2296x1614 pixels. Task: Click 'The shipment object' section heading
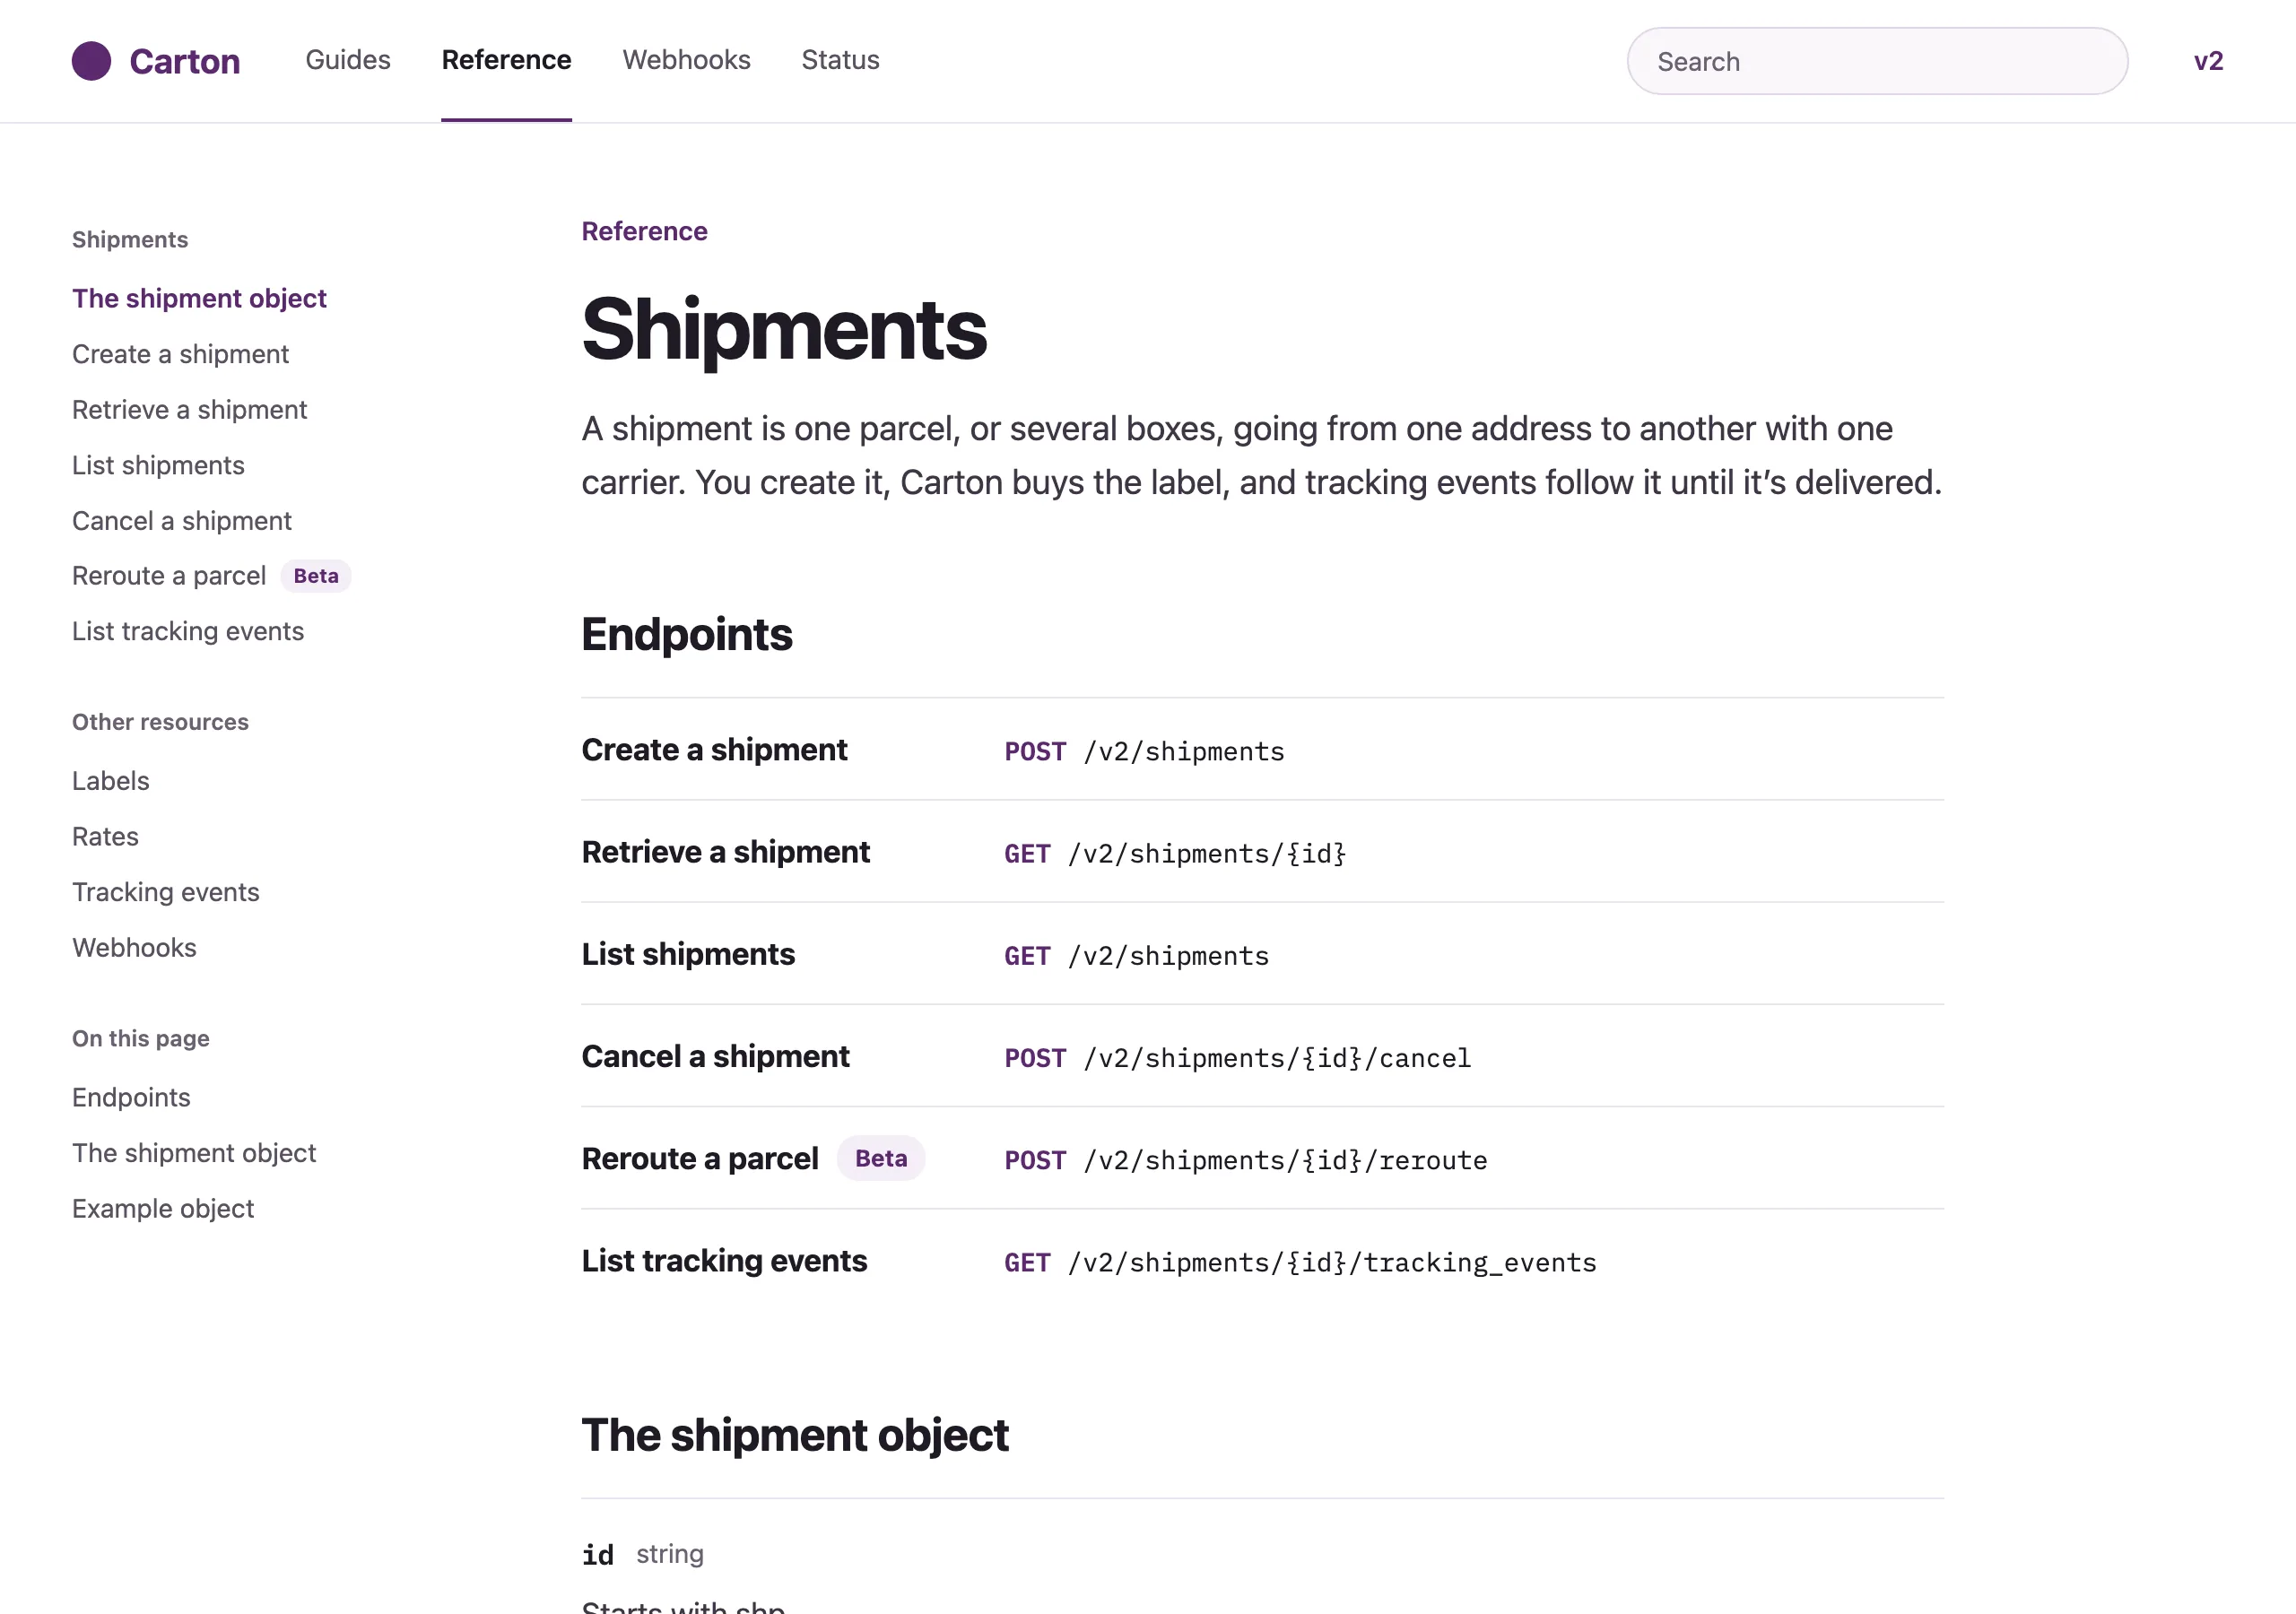pos(795,1434)
